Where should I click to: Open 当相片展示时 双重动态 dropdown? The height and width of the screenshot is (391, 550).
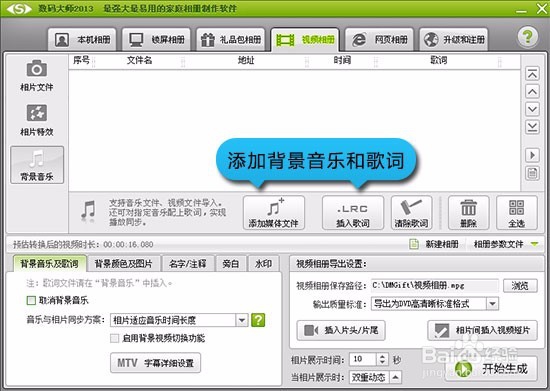click(375, 377)
